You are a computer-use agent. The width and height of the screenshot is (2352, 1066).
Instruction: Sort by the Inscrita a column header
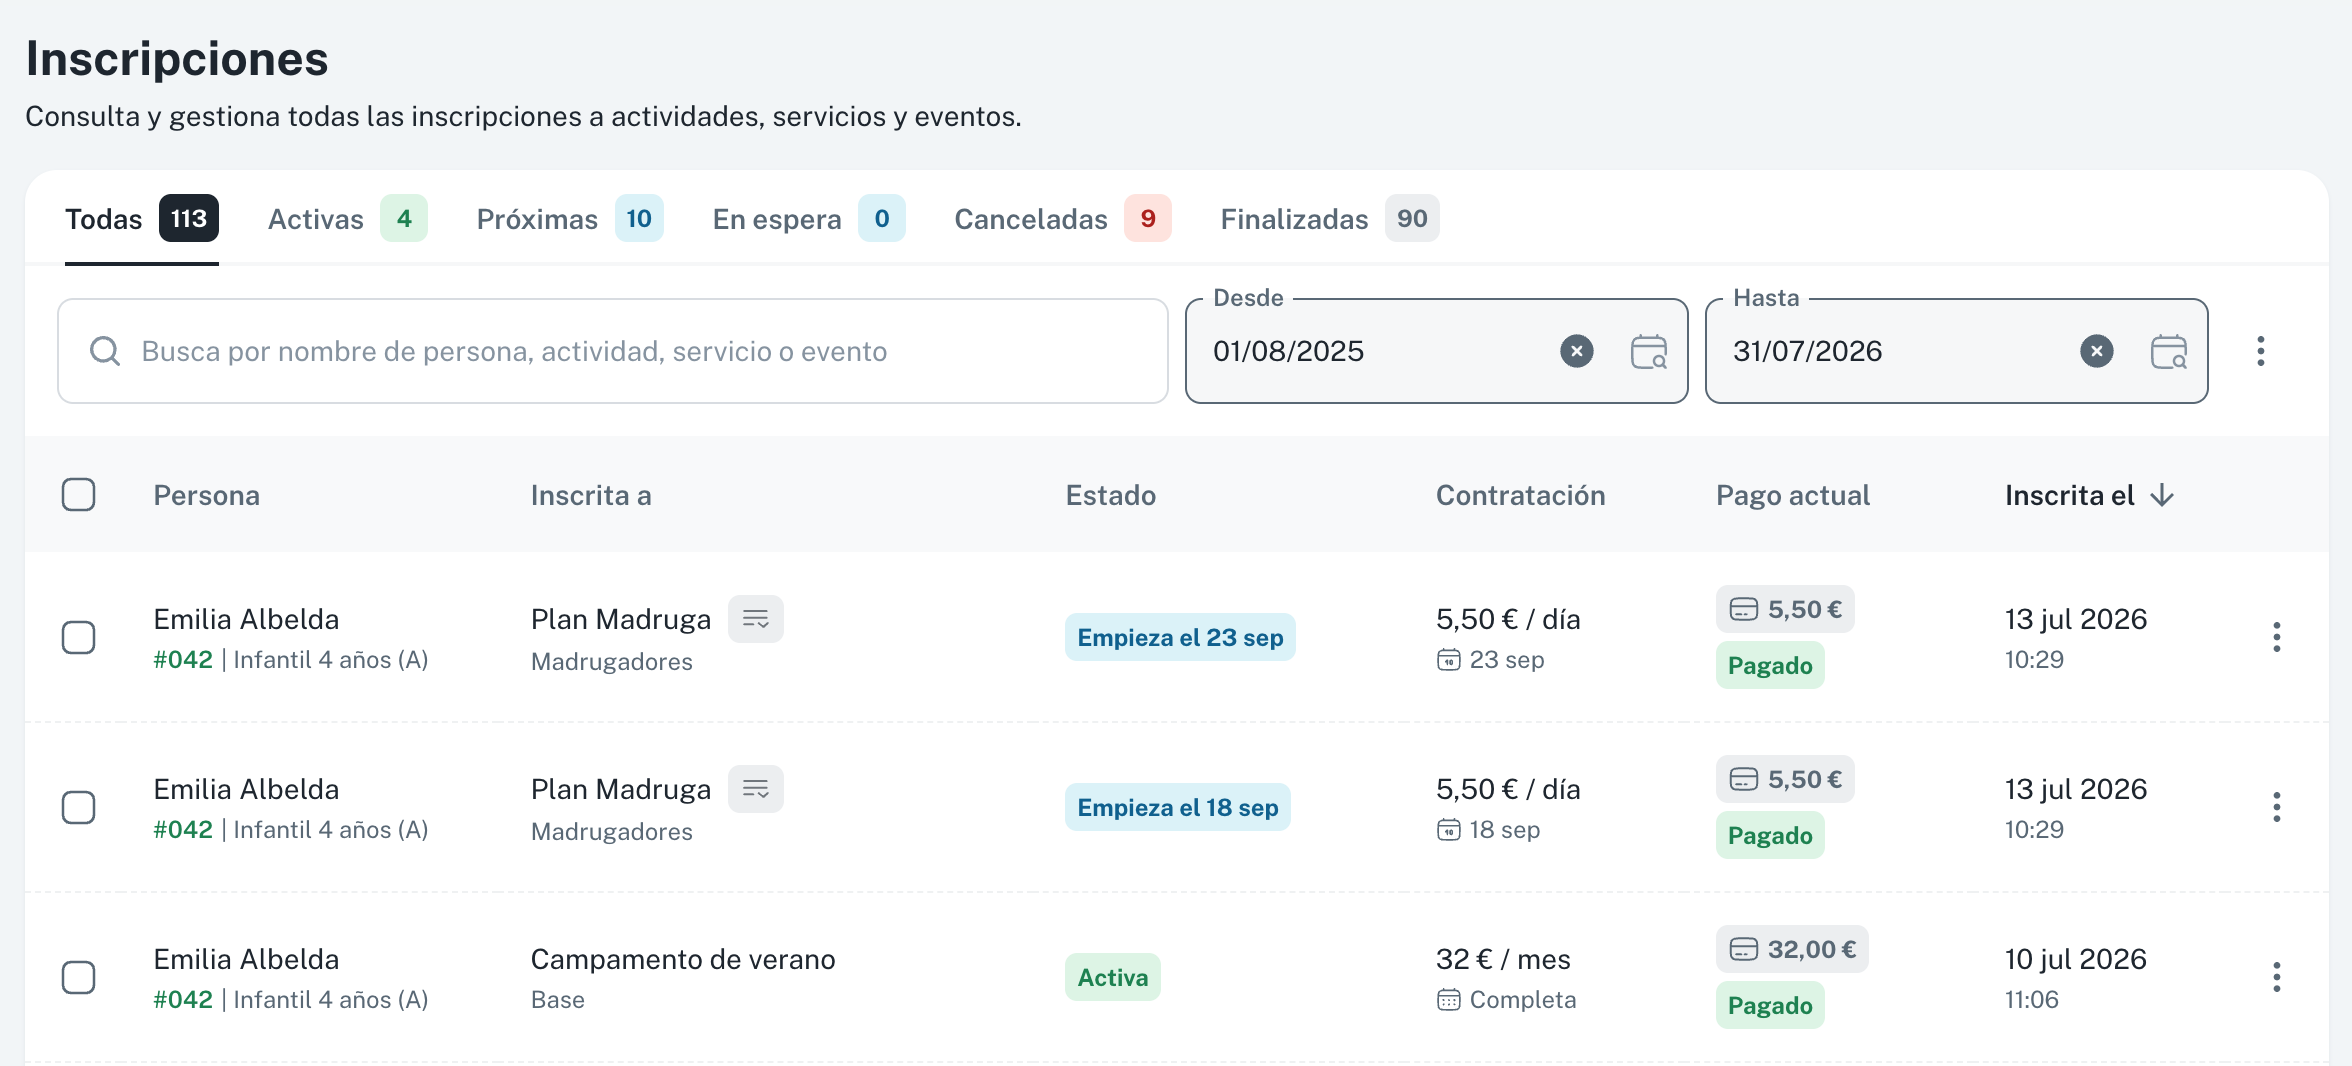(x=591, y=495)
